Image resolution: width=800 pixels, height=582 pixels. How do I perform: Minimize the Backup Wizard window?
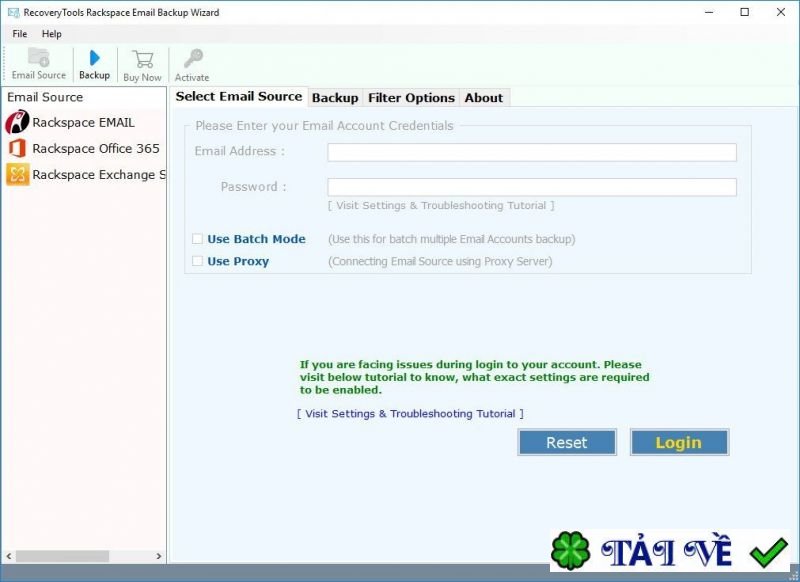click(709, 12)
